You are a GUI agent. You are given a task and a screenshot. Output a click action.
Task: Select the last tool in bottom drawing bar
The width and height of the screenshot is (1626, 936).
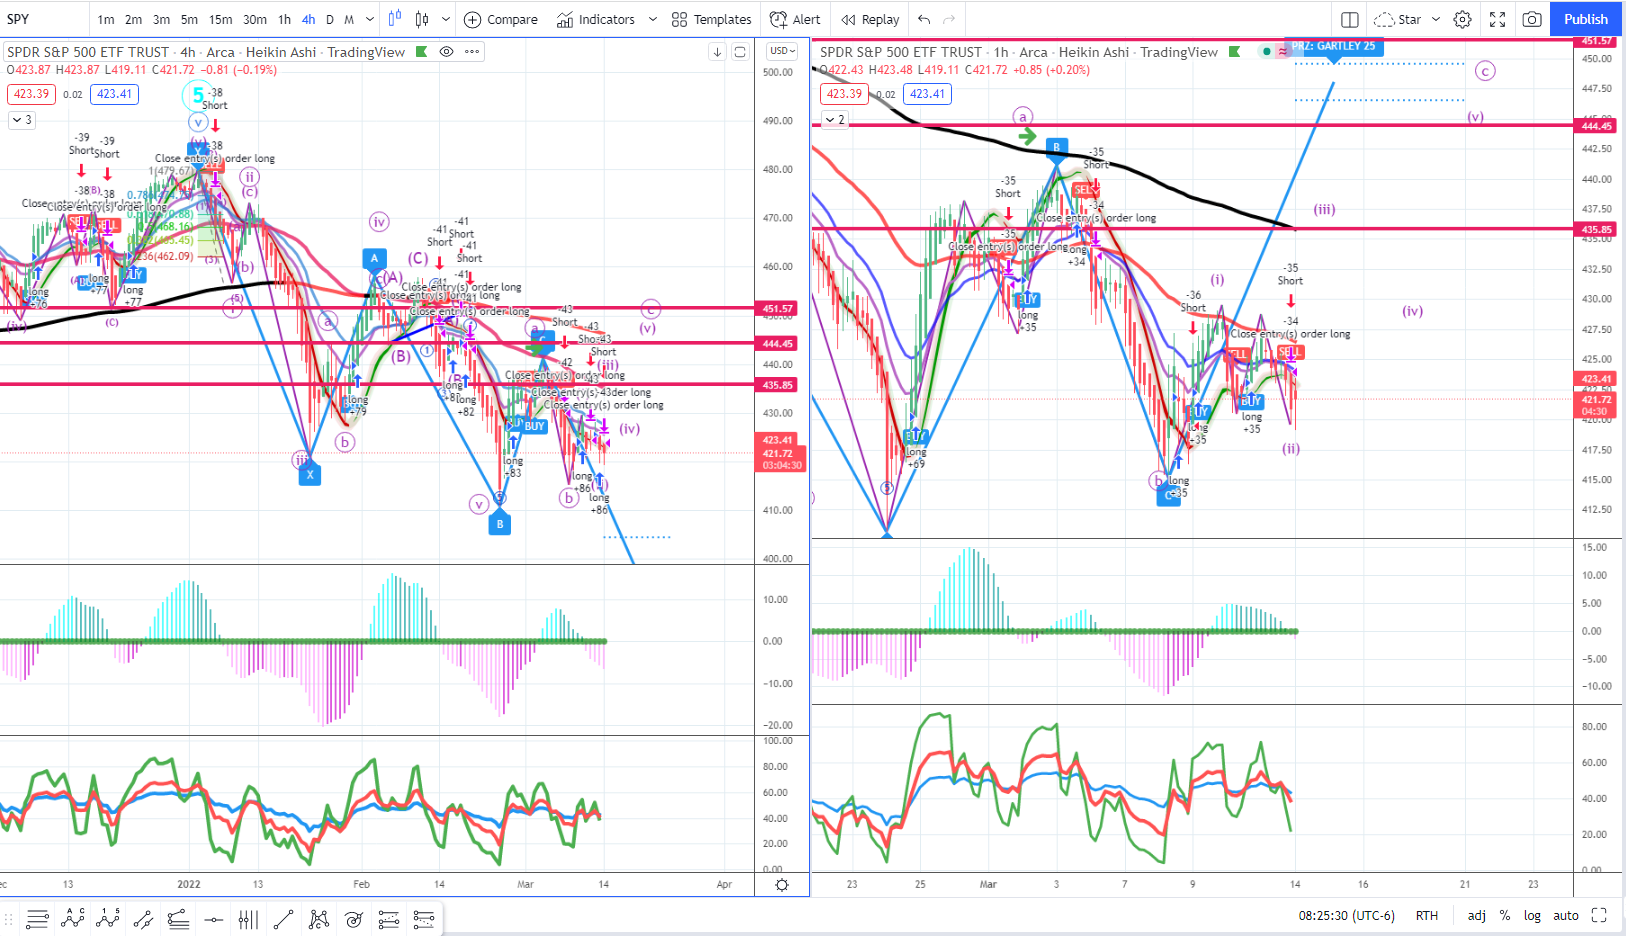tap(424, 919)
